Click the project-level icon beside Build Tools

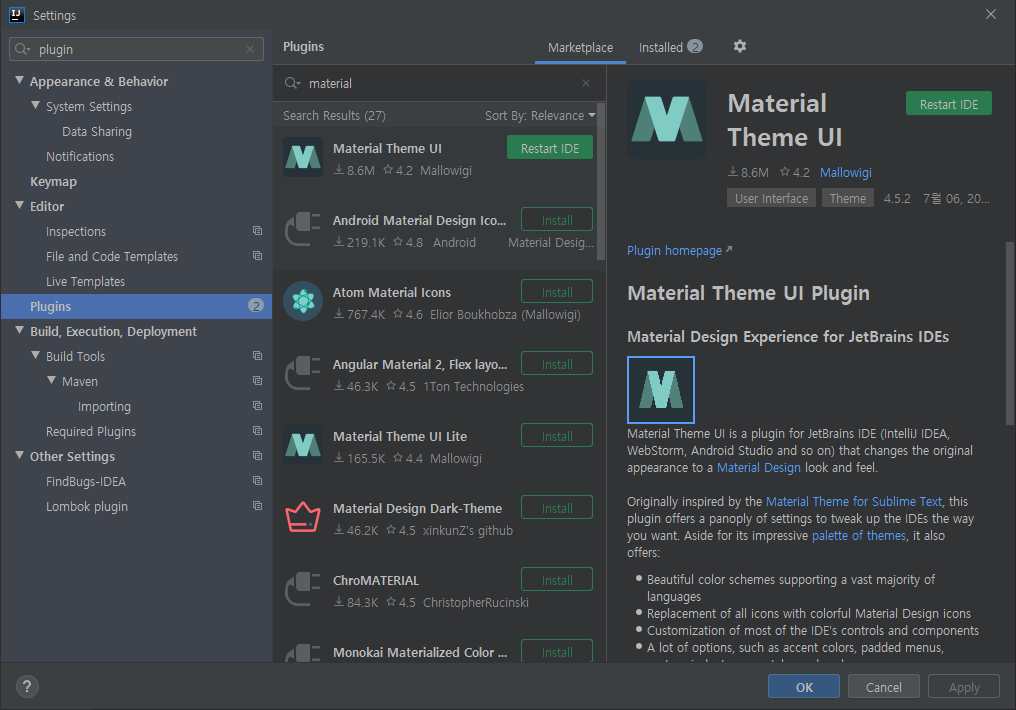pyautogui.click(x=257, y=356)
